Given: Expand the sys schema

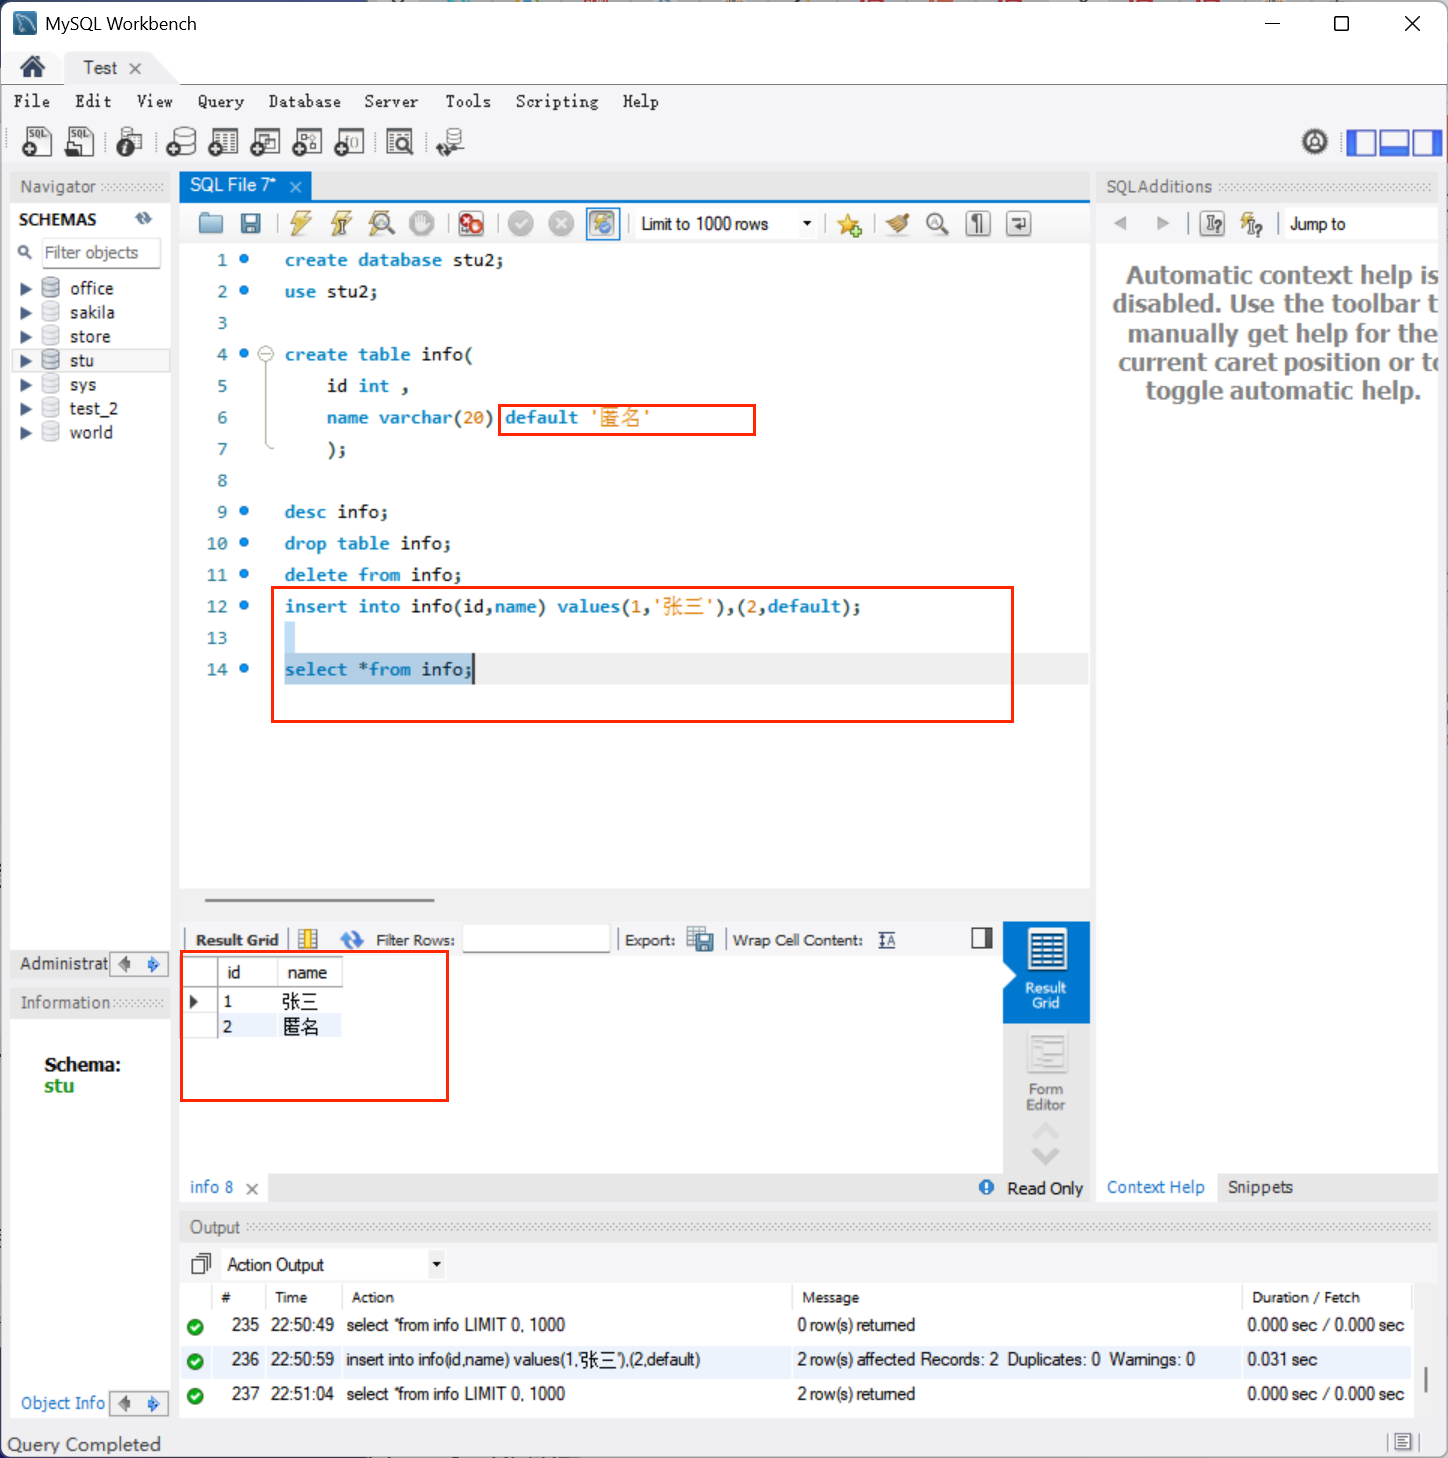Looking at the screenshot, I should pos(26,385).
